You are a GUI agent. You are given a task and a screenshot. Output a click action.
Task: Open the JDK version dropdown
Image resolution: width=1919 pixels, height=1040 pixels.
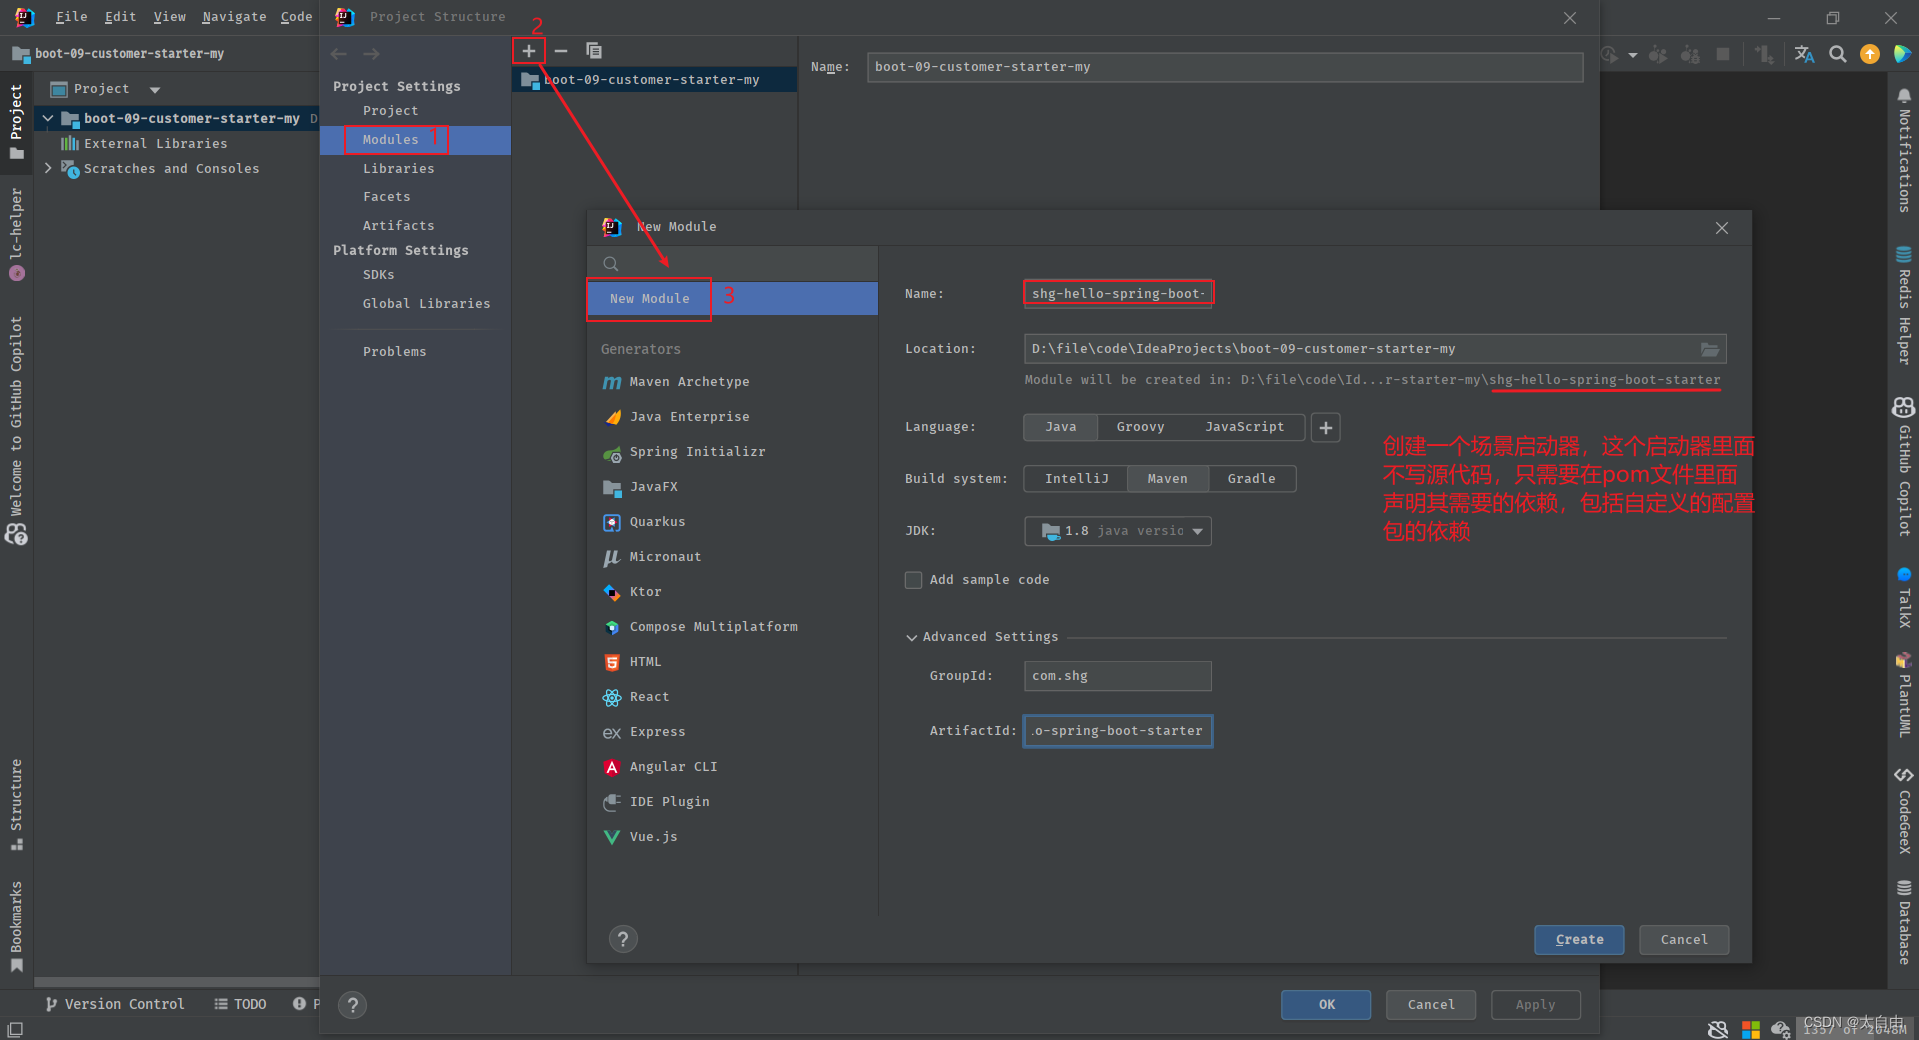[x=1118, y=531]
